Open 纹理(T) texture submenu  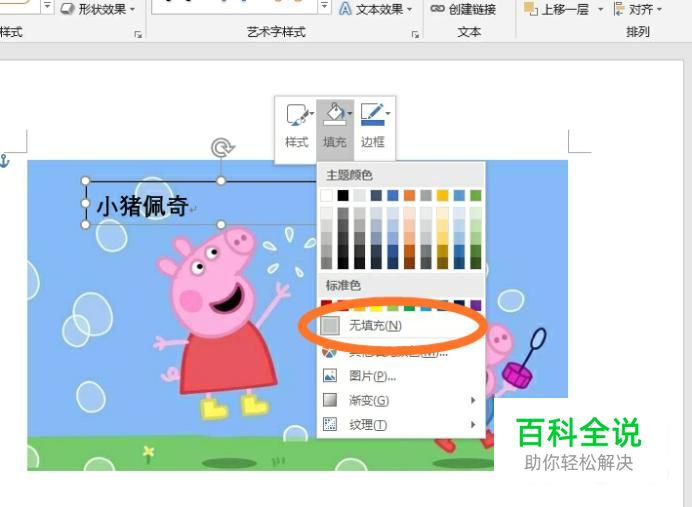coord(401,424)
